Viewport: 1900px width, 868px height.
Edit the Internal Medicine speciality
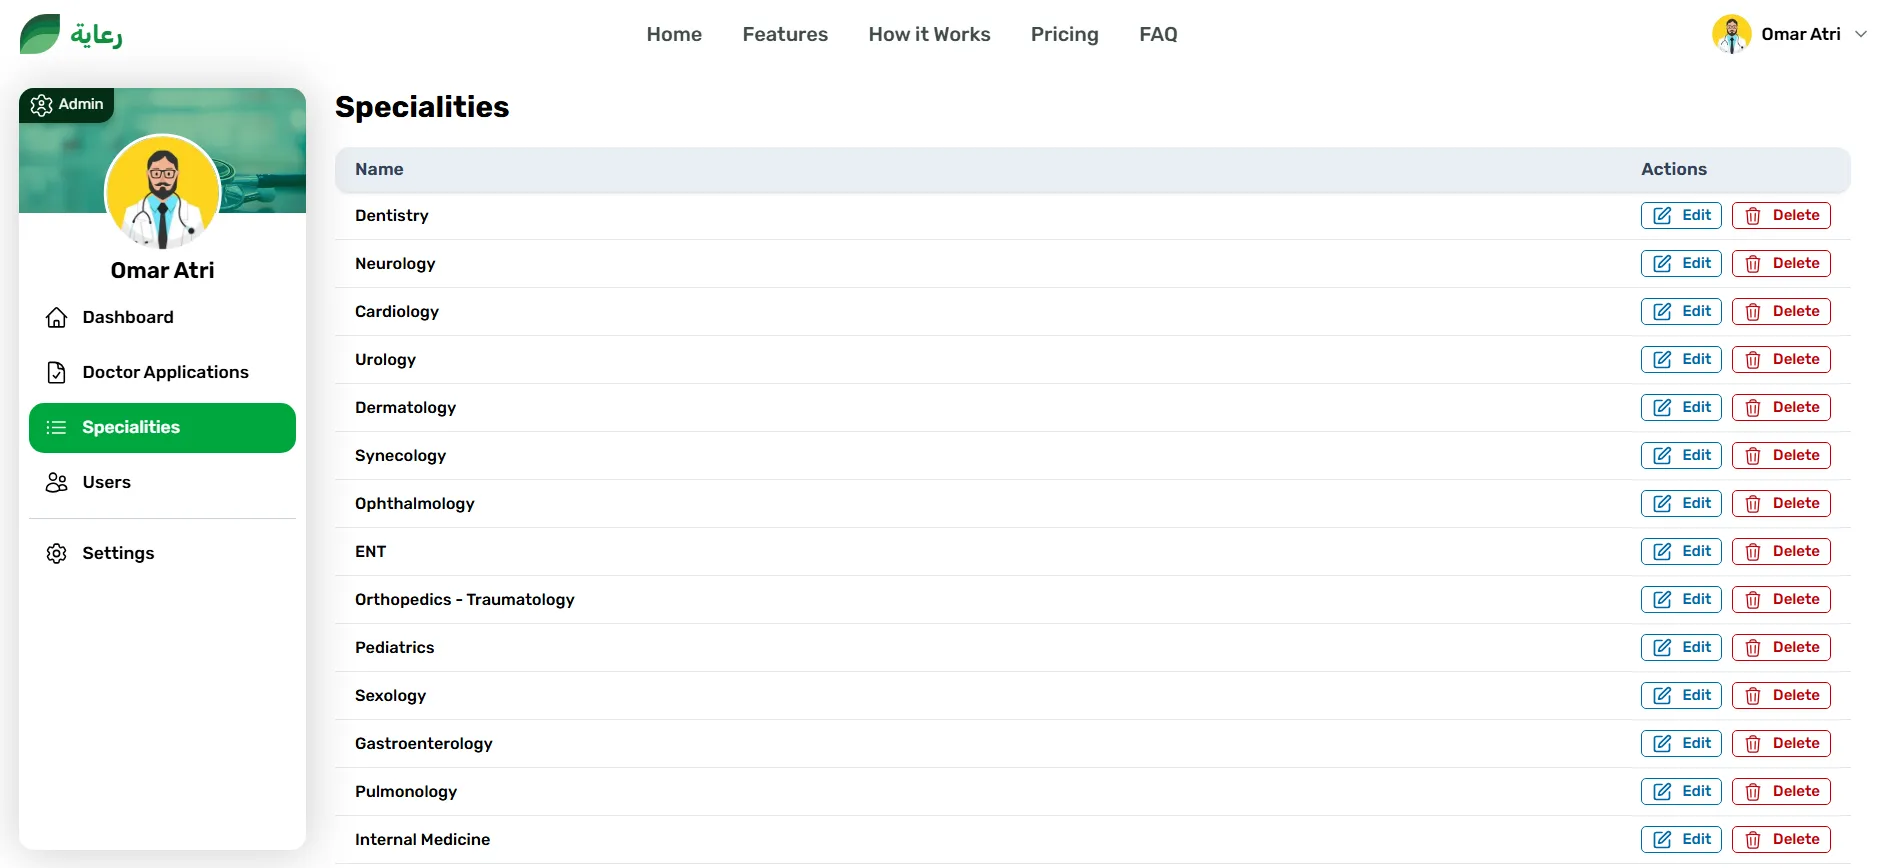point(1681,840)
